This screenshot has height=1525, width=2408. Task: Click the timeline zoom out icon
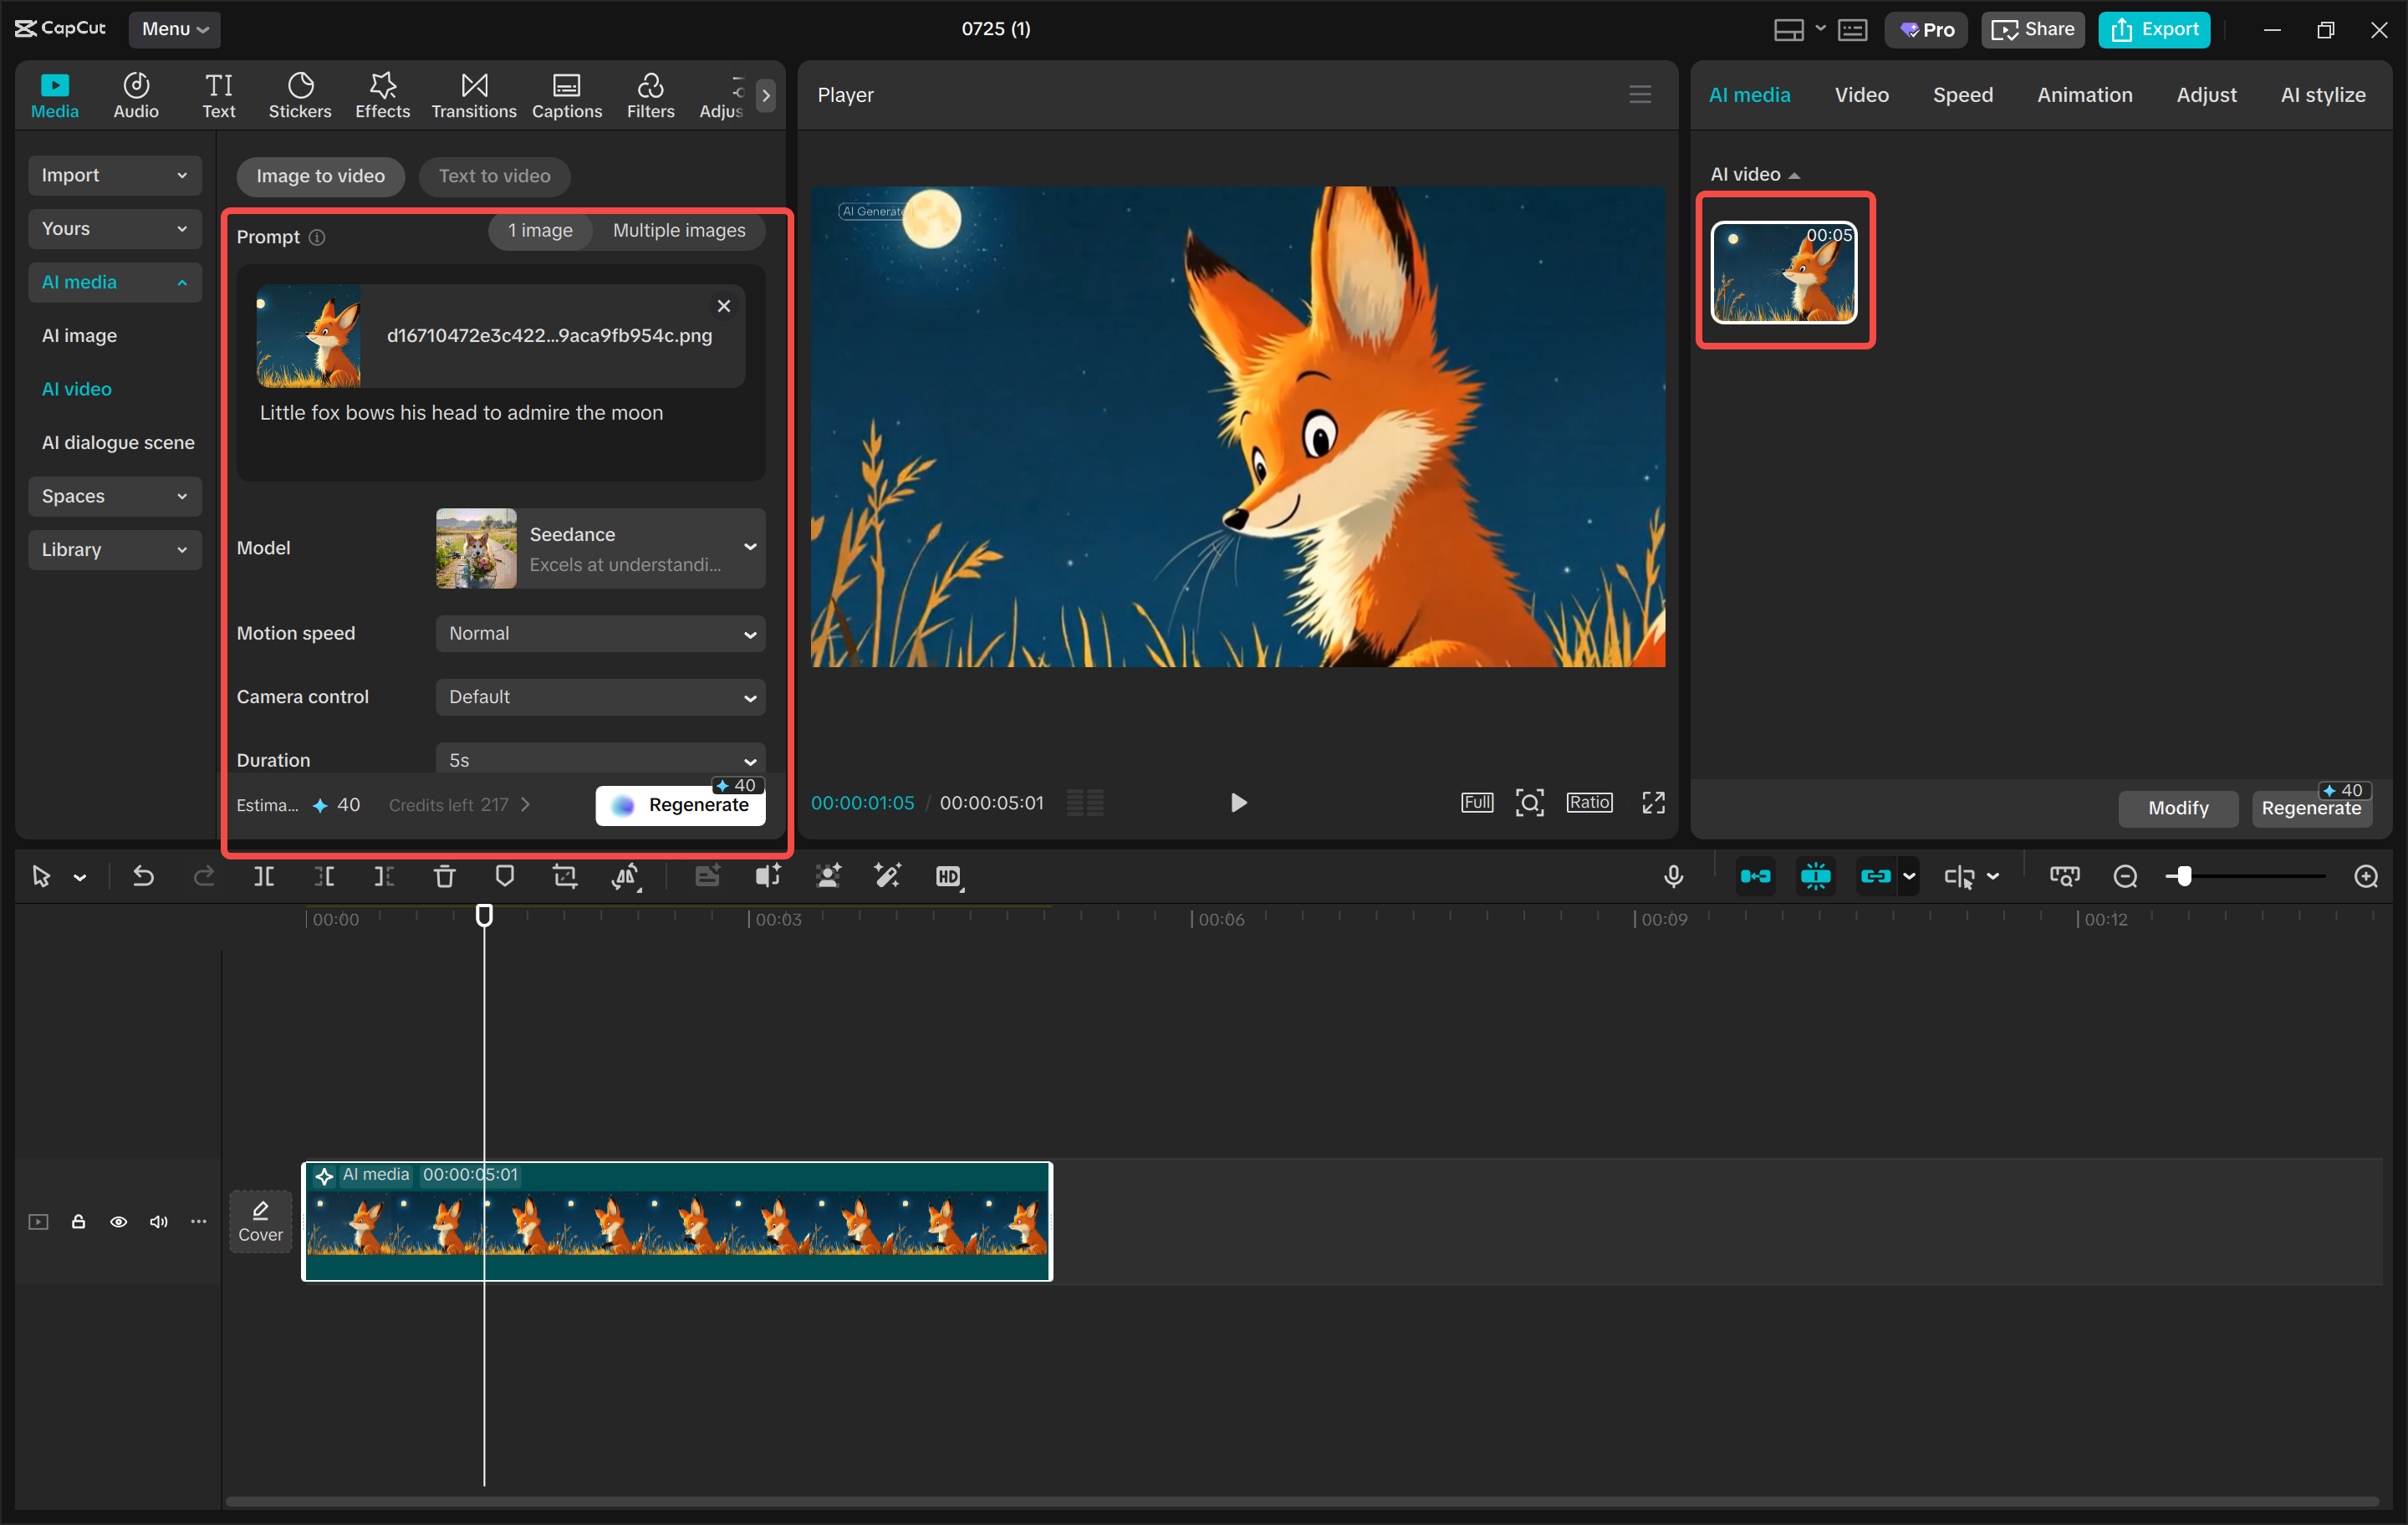click(2125, 877)
